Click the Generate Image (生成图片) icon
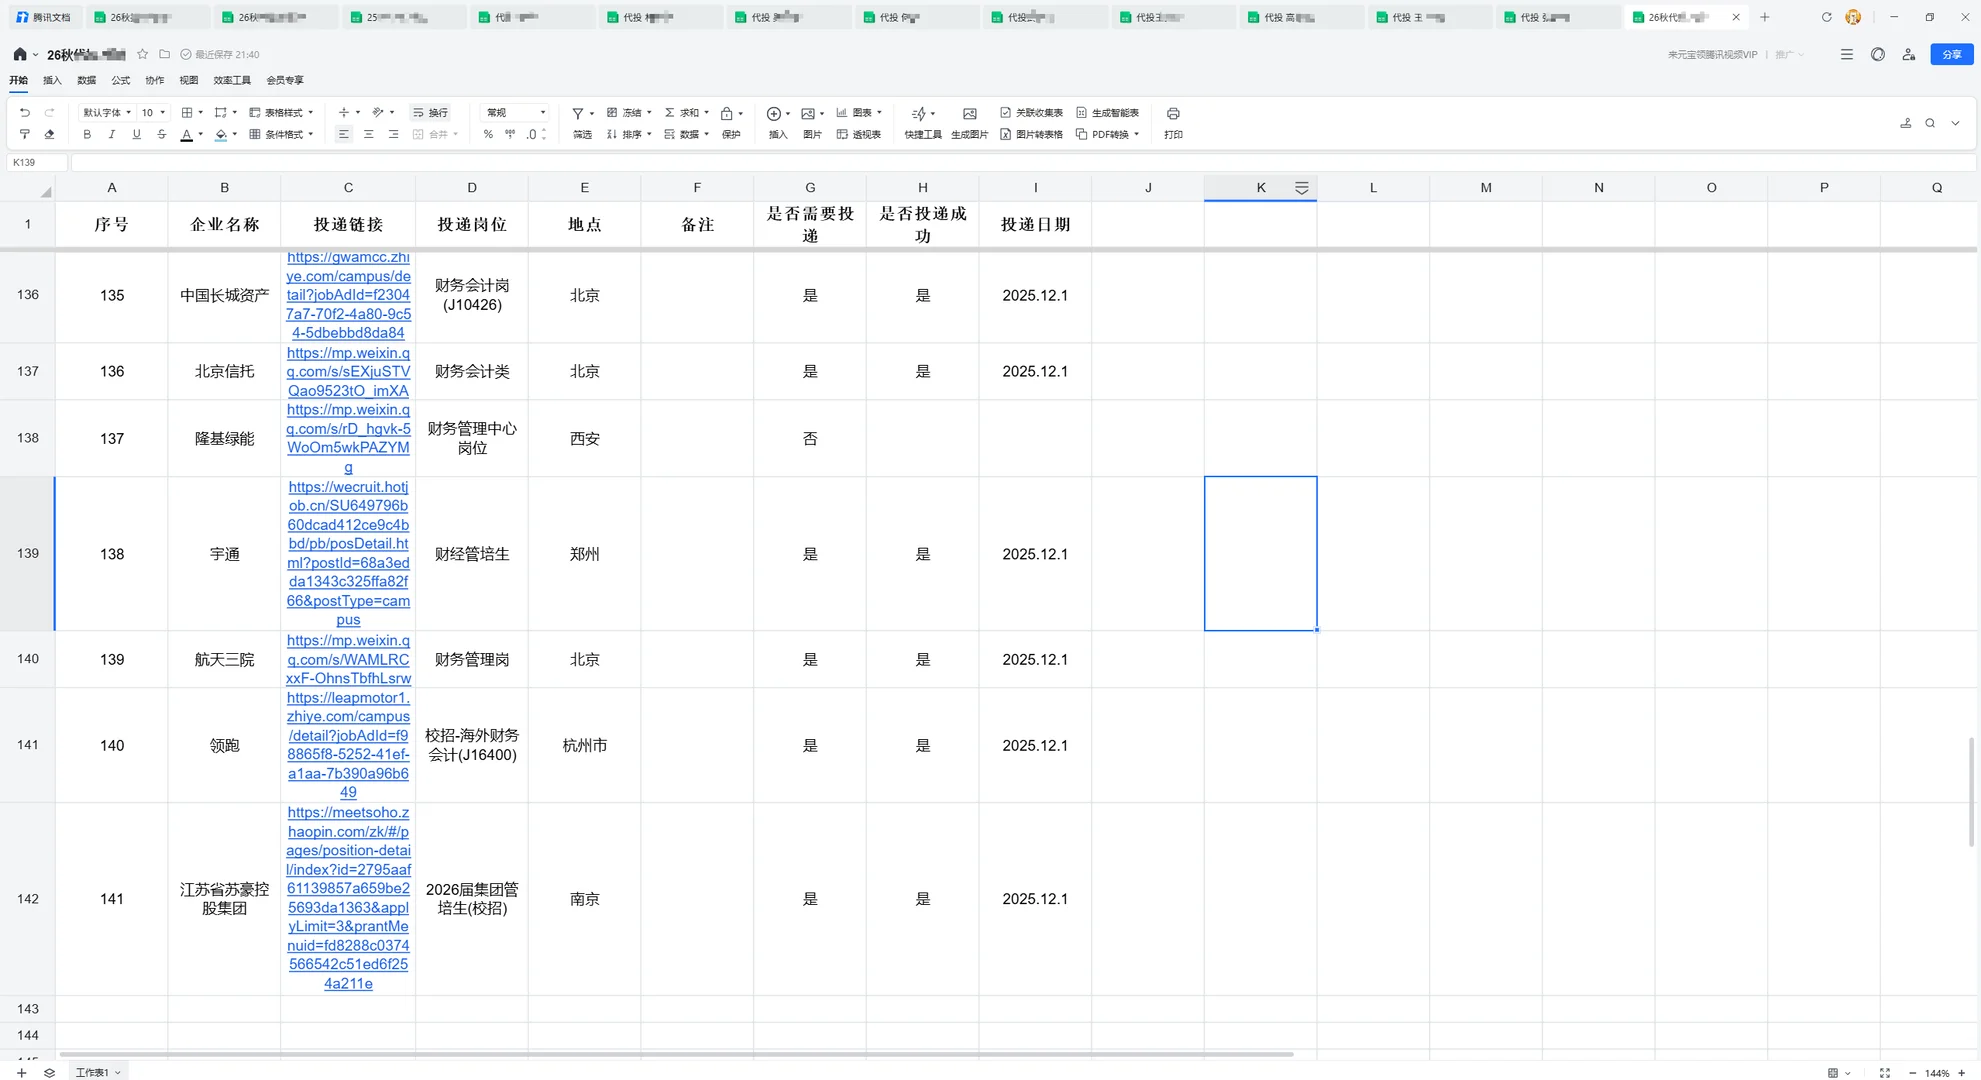Image resolution: width=1981 pixels, height=1080 pixels. click(969, 113)
